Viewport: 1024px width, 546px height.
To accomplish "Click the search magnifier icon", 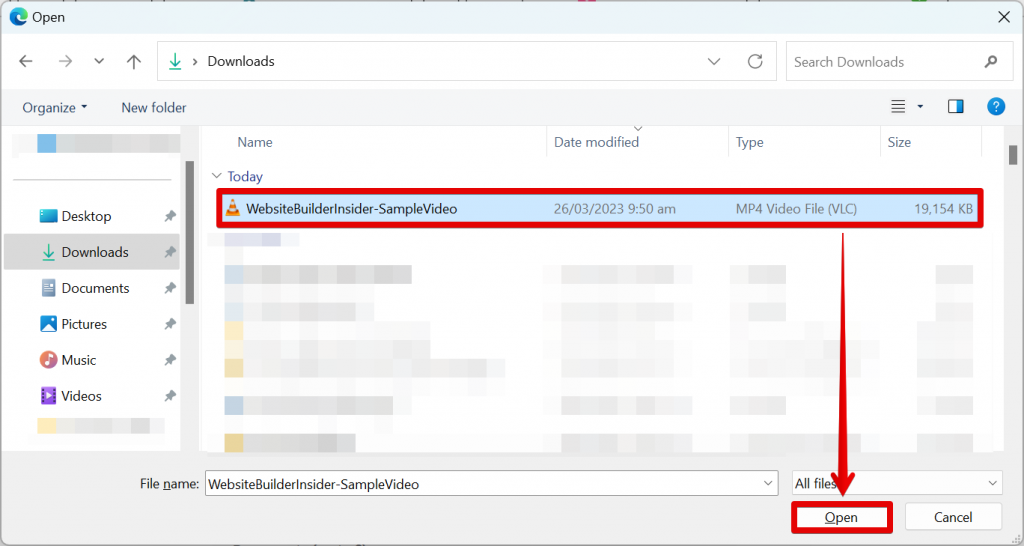I will coord(991,61).
